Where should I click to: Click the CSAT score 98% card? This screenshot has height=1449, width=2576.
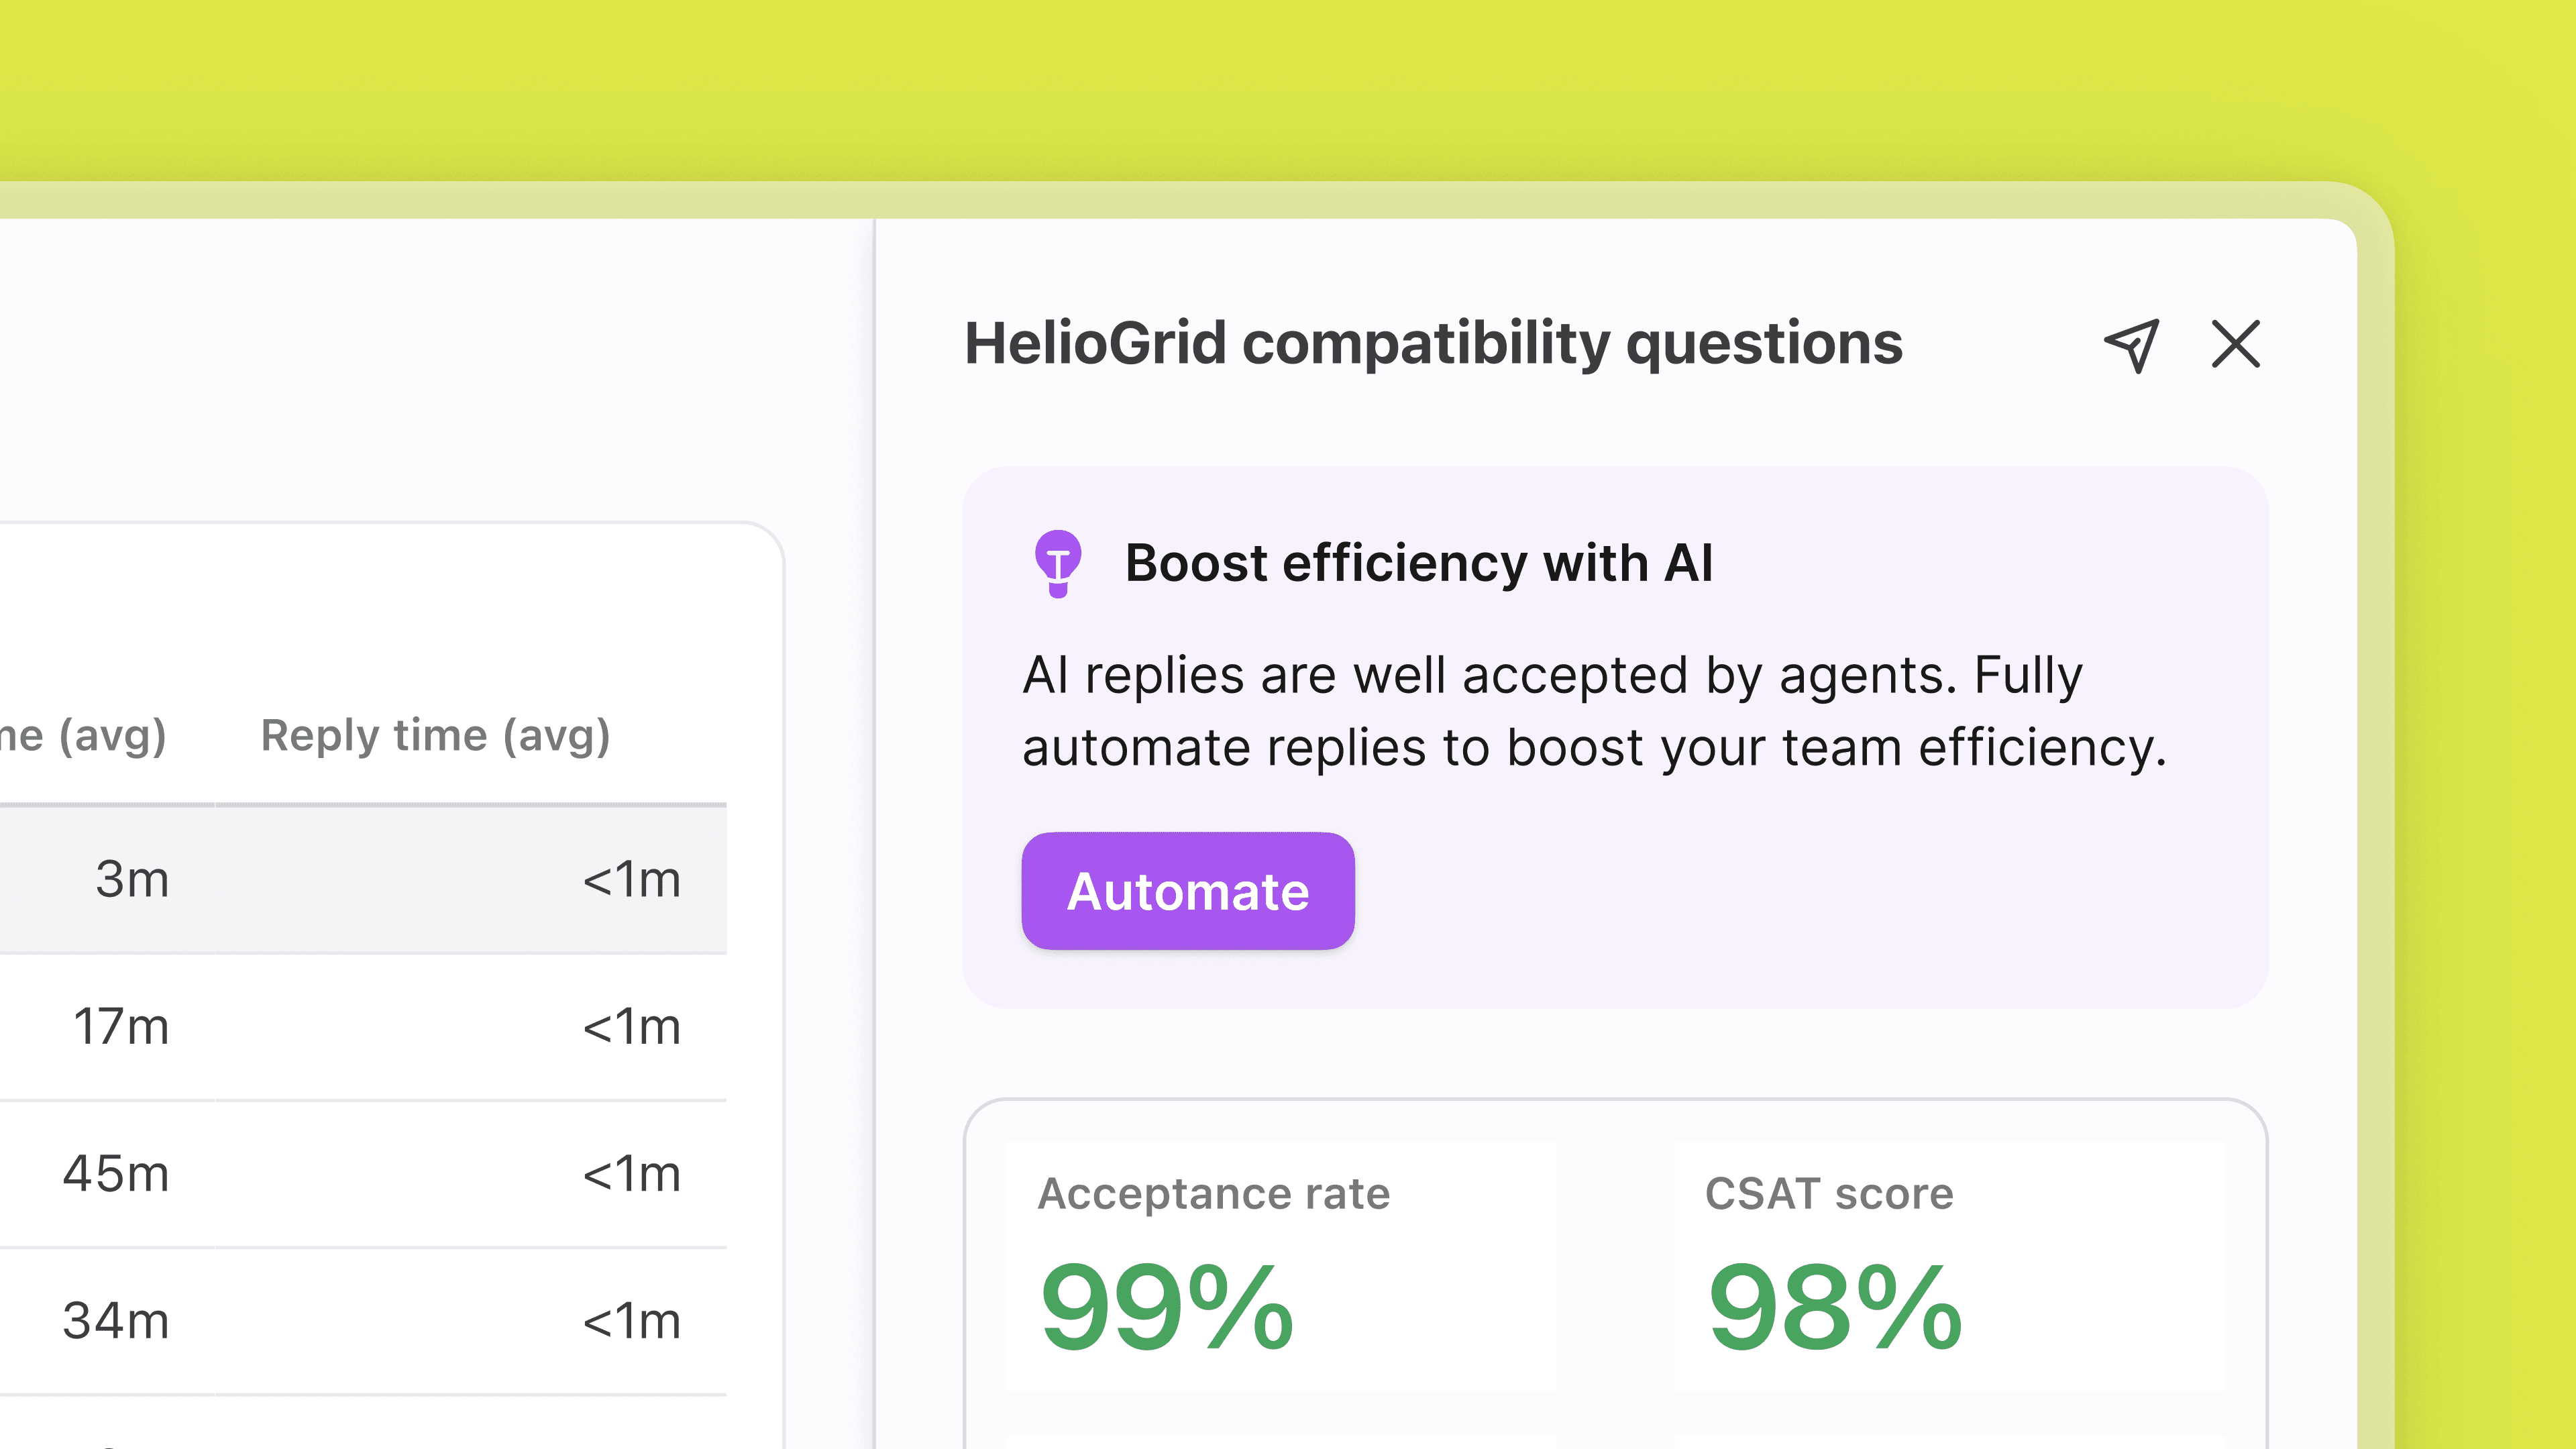point(1950,1266)
